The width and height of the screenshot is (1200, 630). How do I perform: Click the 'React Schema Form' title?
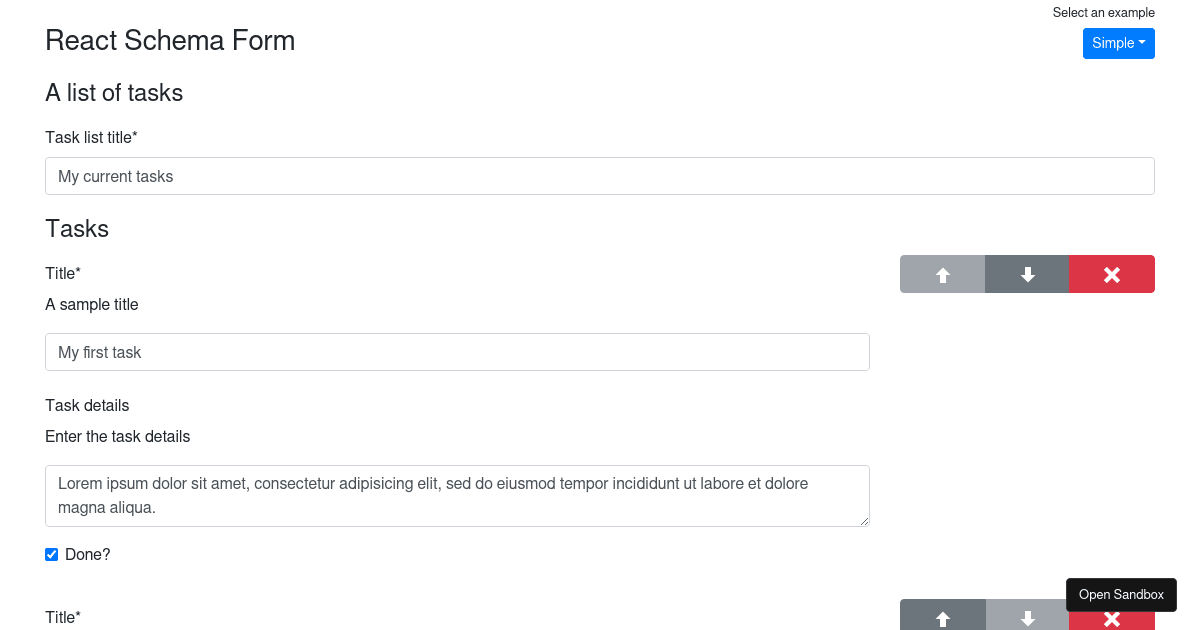coord(170,40)
